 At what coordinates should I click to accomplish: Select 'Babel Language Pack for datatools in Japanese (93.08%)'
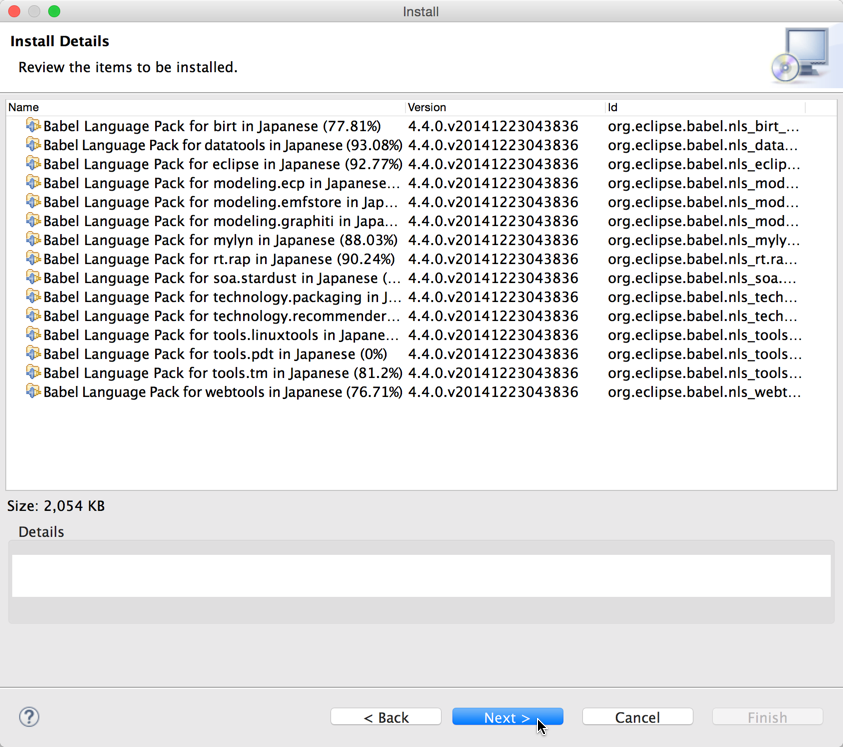[x=223, y=145]
